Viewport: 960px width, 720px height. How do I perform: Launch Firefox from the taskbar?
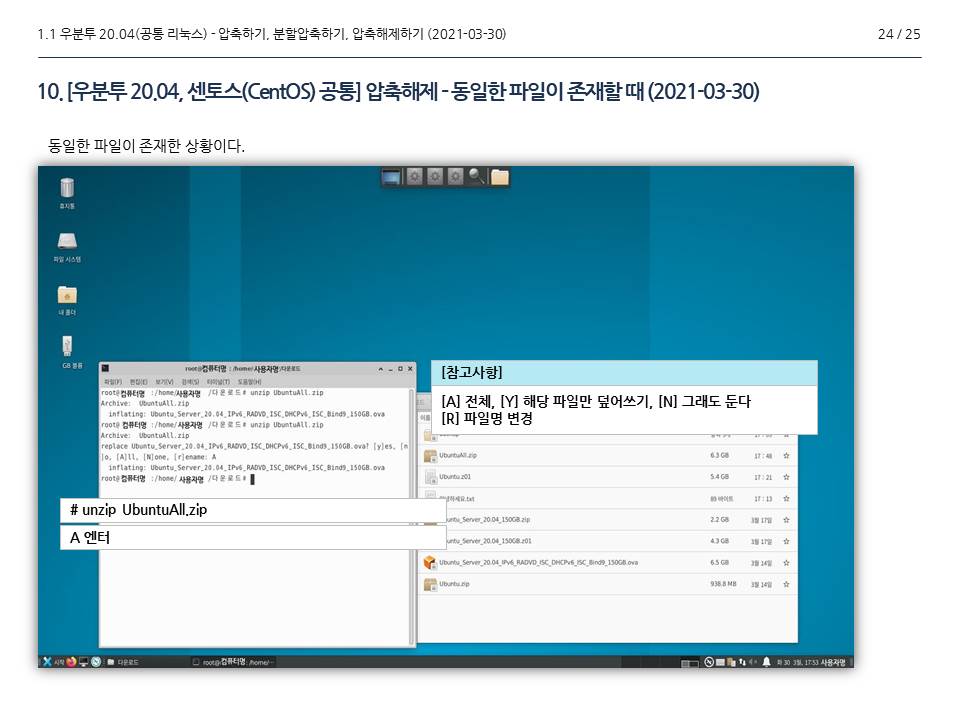pyautogui.click(x=71, y=662)
